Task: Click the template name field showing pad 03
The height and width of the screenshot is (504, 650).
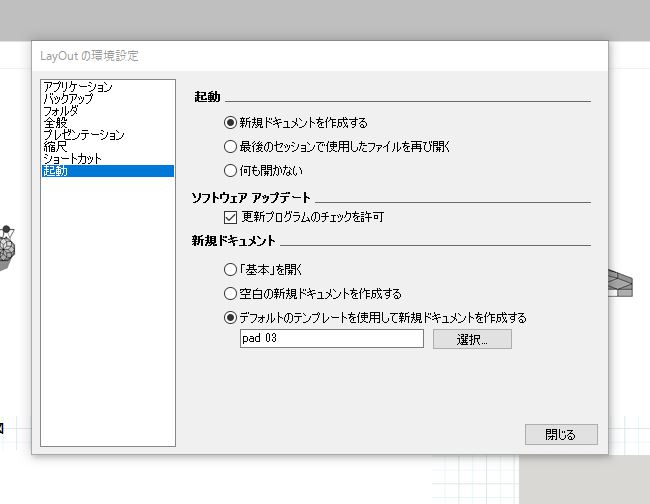Action: [x=332, y=339]
